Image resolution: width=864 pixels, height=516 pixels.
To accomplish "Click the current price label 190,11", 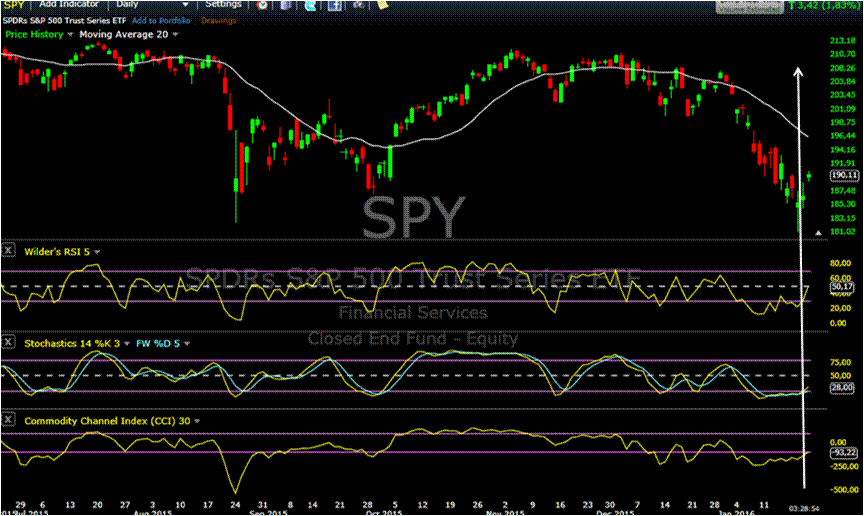I will [844, 175].
